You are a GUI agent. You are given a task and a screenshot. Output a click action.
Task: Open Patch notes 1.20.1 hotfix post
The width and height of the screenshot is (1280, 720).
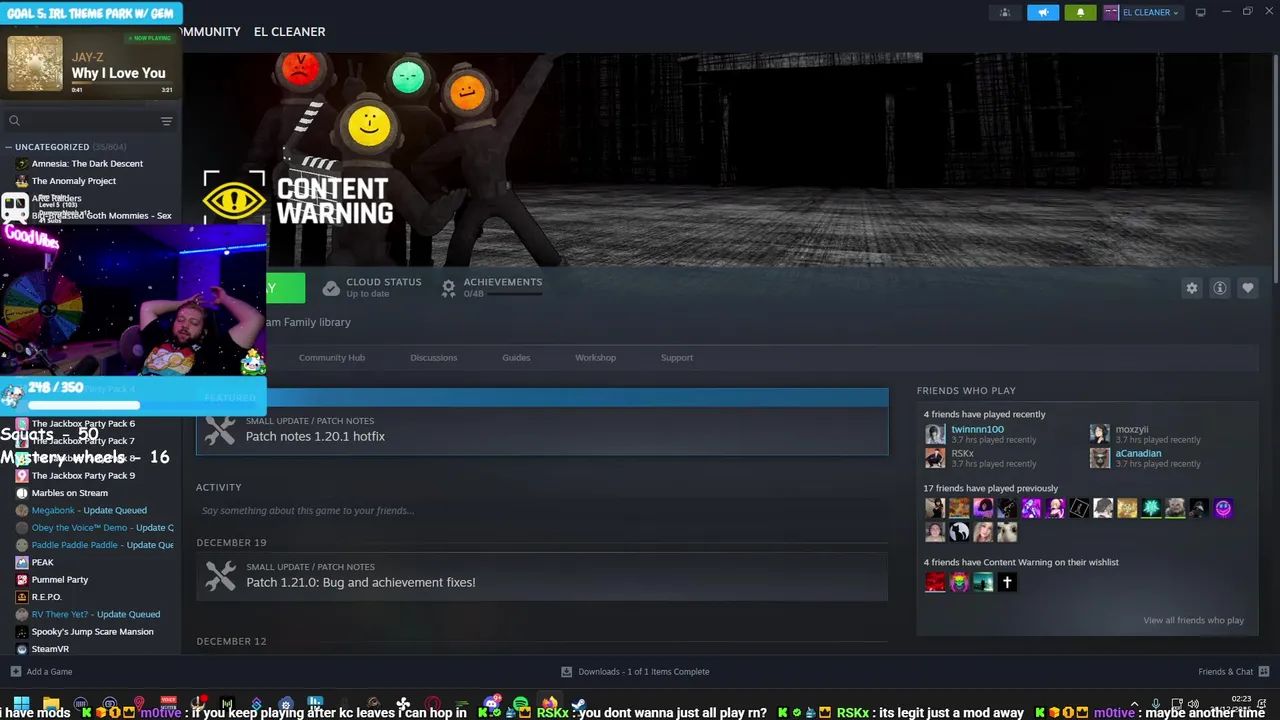point(542,430)
